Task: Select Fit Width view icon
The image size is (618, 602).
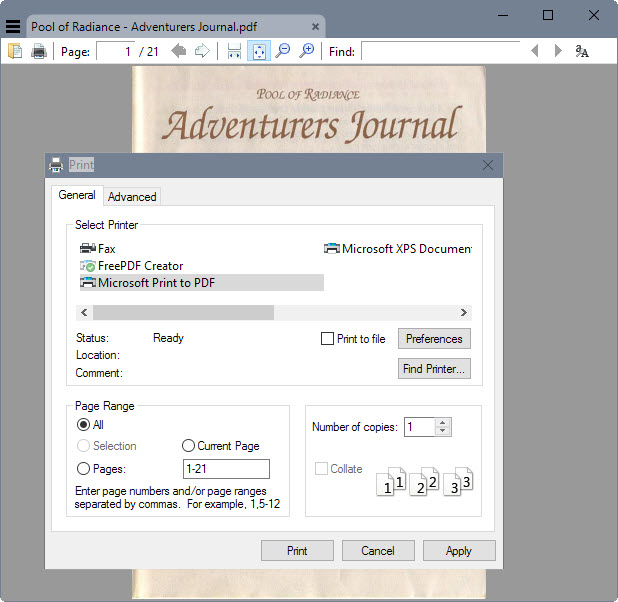Action: click(x=235, y=51)
